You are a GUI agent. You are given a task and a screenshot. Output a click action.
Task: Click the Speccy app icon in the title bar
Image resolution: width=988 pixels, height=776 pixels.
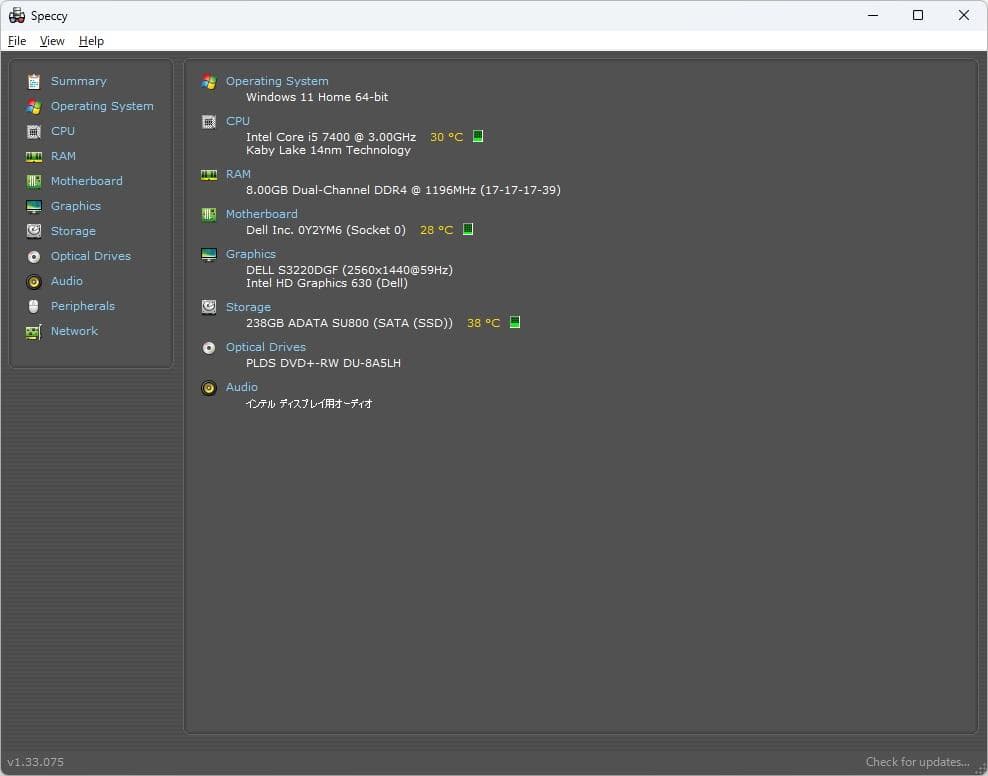click(x=16, y=15)
